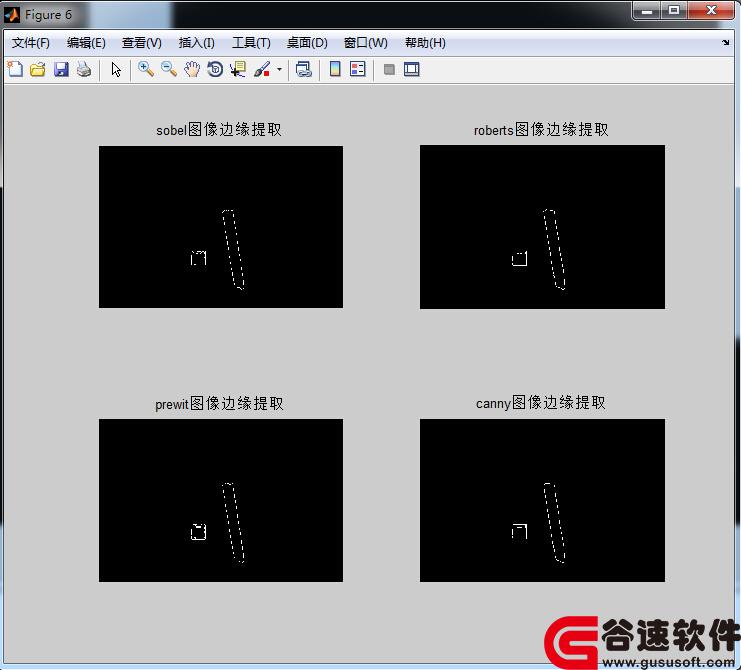Open the 查看(V) menu
The image size is (741, 670).
pyautogui.click(x=142, y=43)
